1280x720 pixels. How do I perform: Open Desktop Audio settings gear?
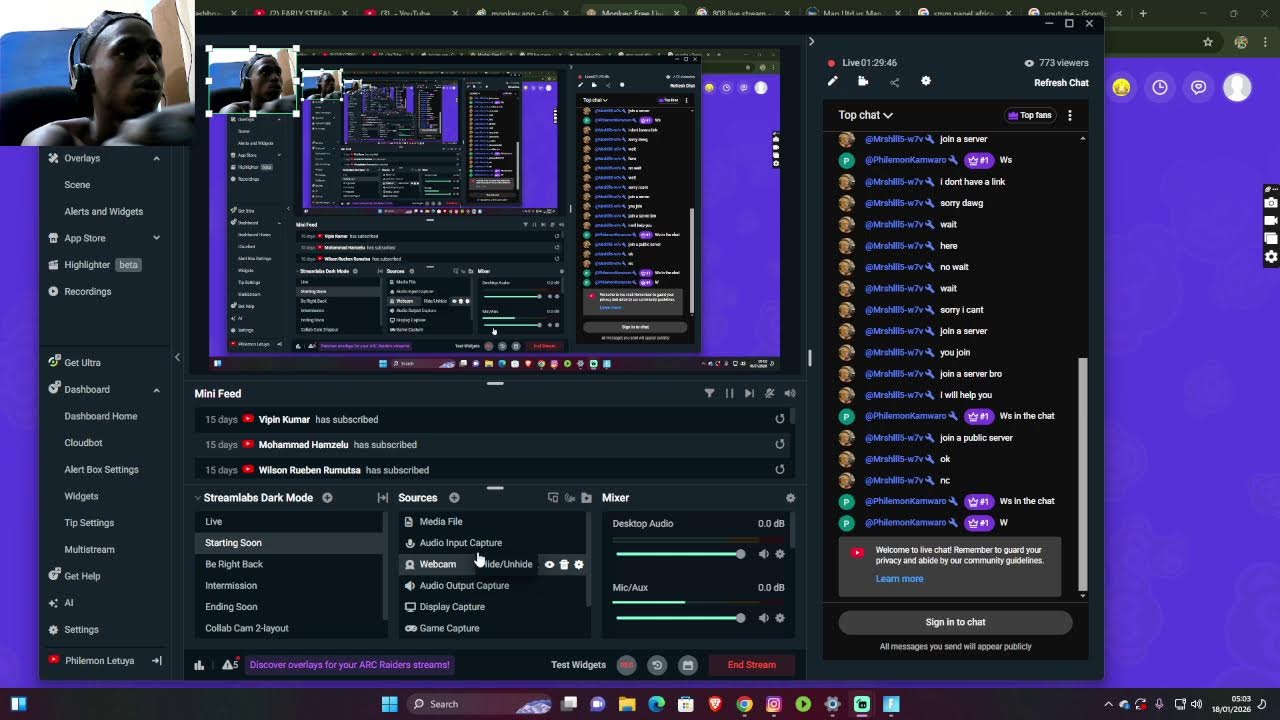[x=781, y=554]
